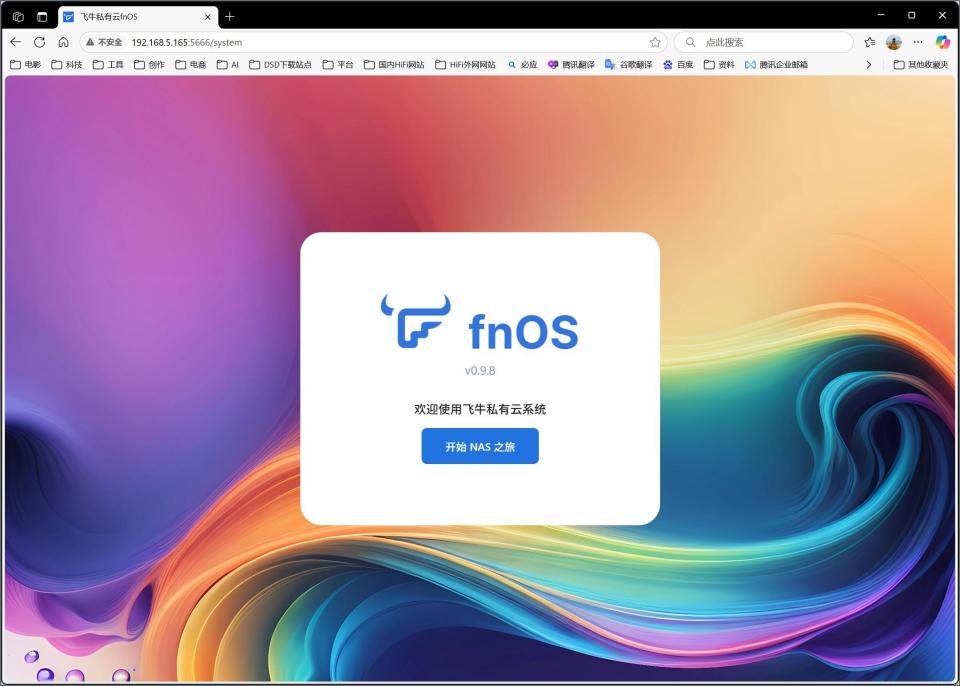
Task: Open the 科技 bookmarks folder
Action: pos(67,64)
